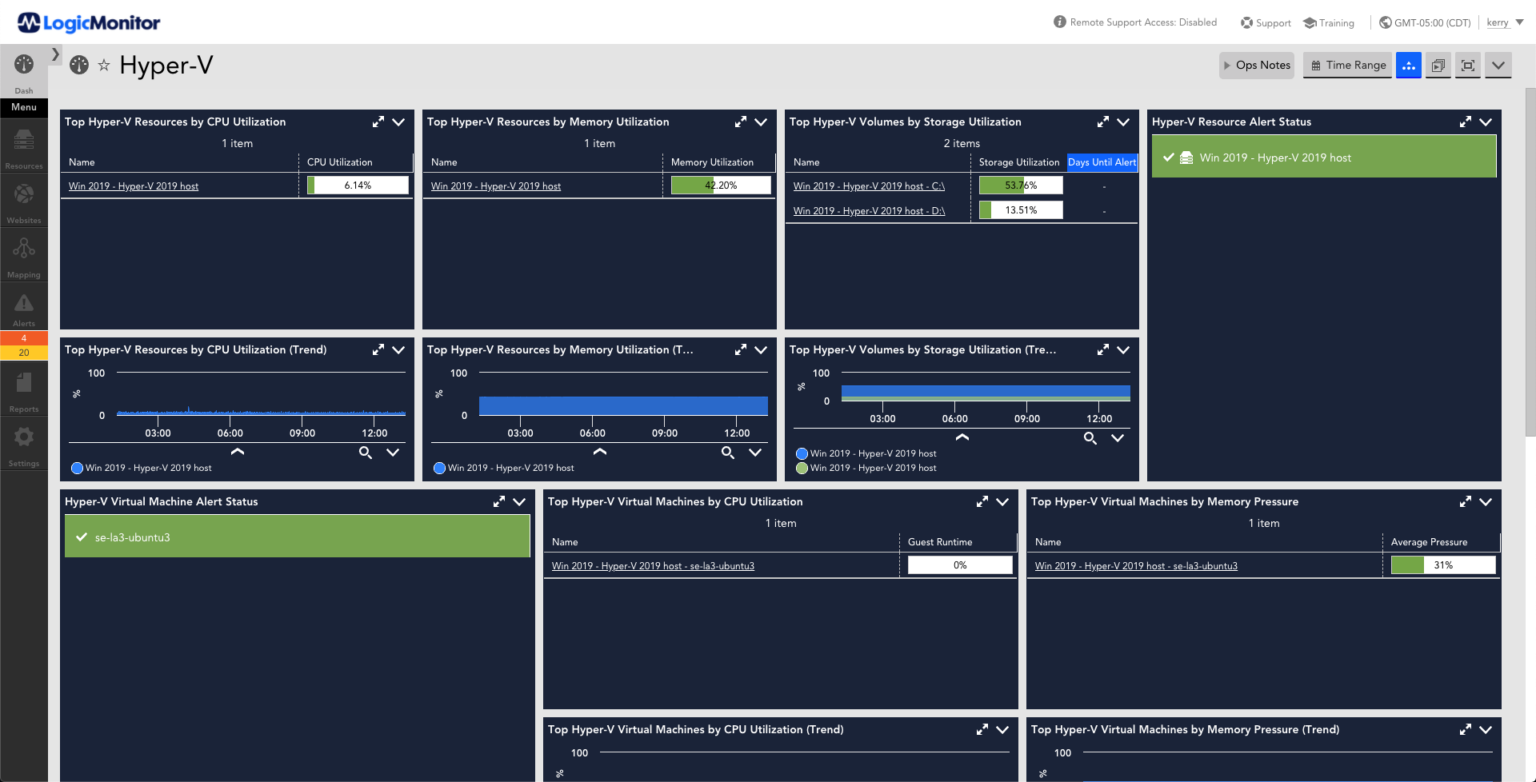Enter full screen mode for the dashboard

(1467, 64)
